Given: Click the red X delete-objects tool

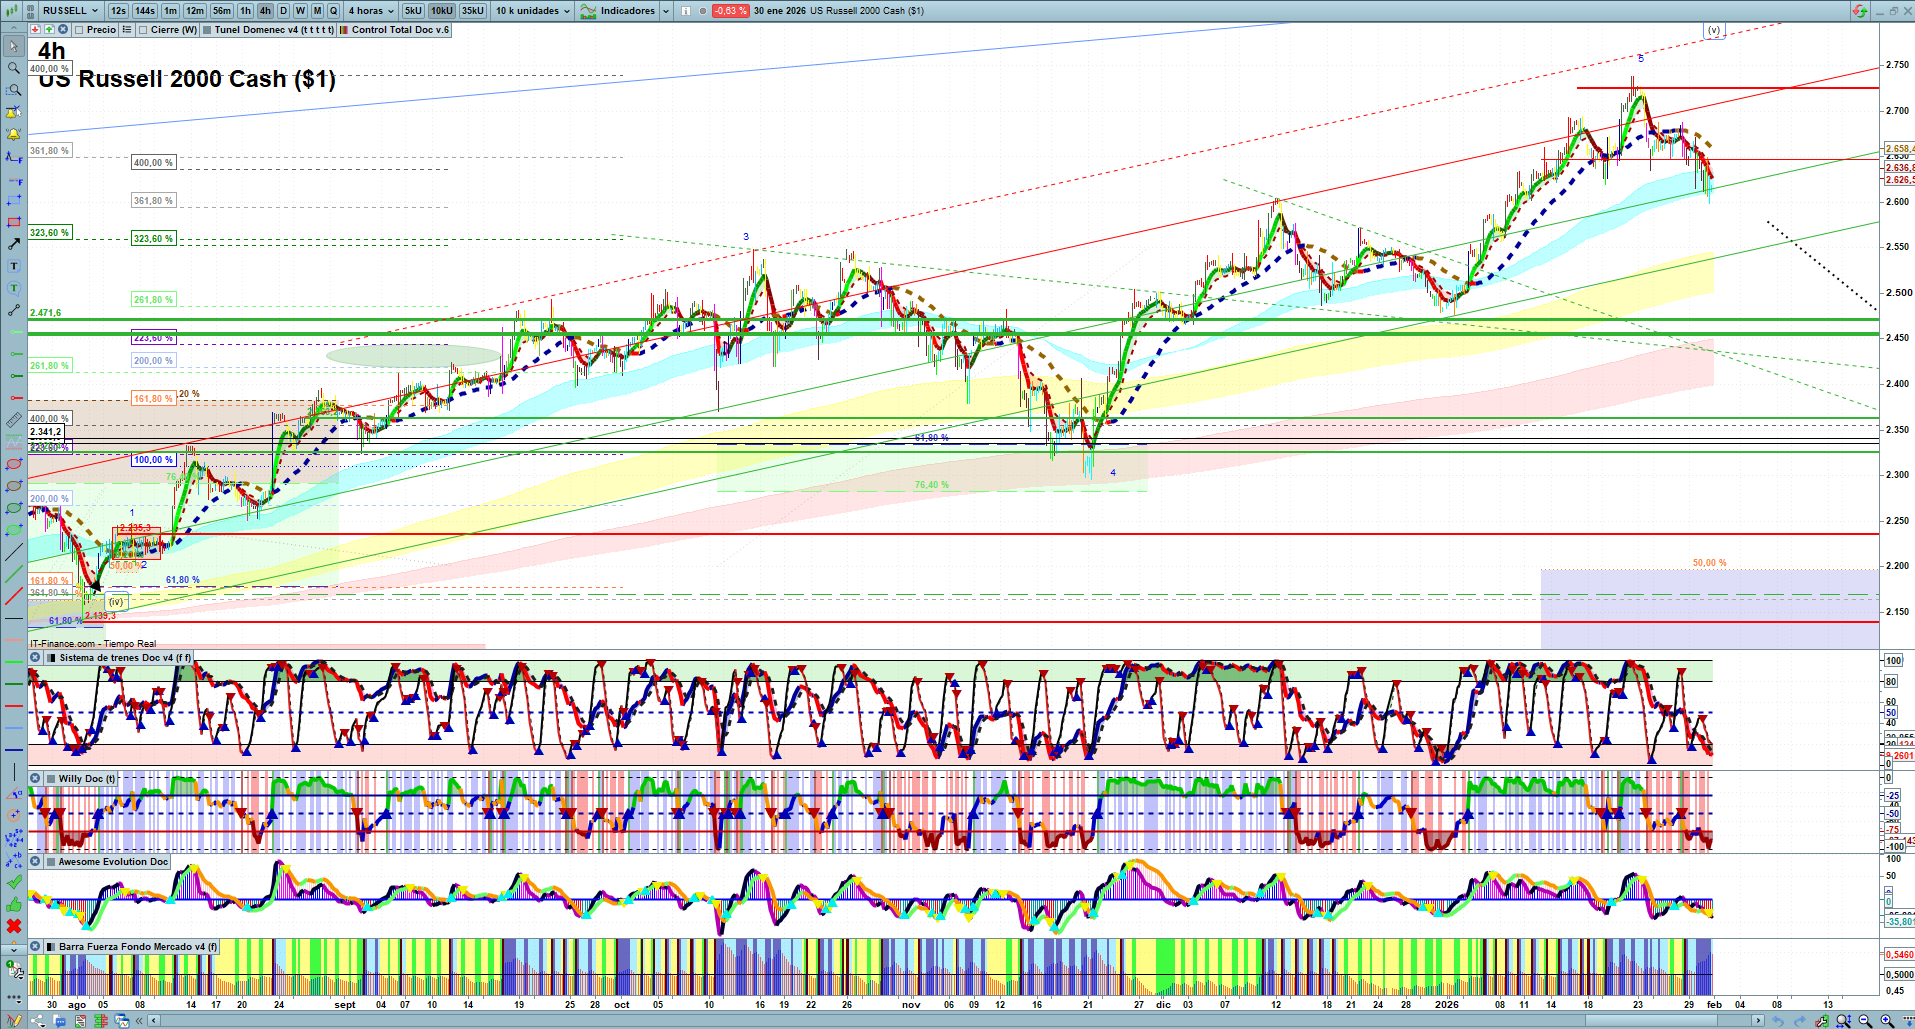Looking at the screenshot, I should click(x=14, y=926).
